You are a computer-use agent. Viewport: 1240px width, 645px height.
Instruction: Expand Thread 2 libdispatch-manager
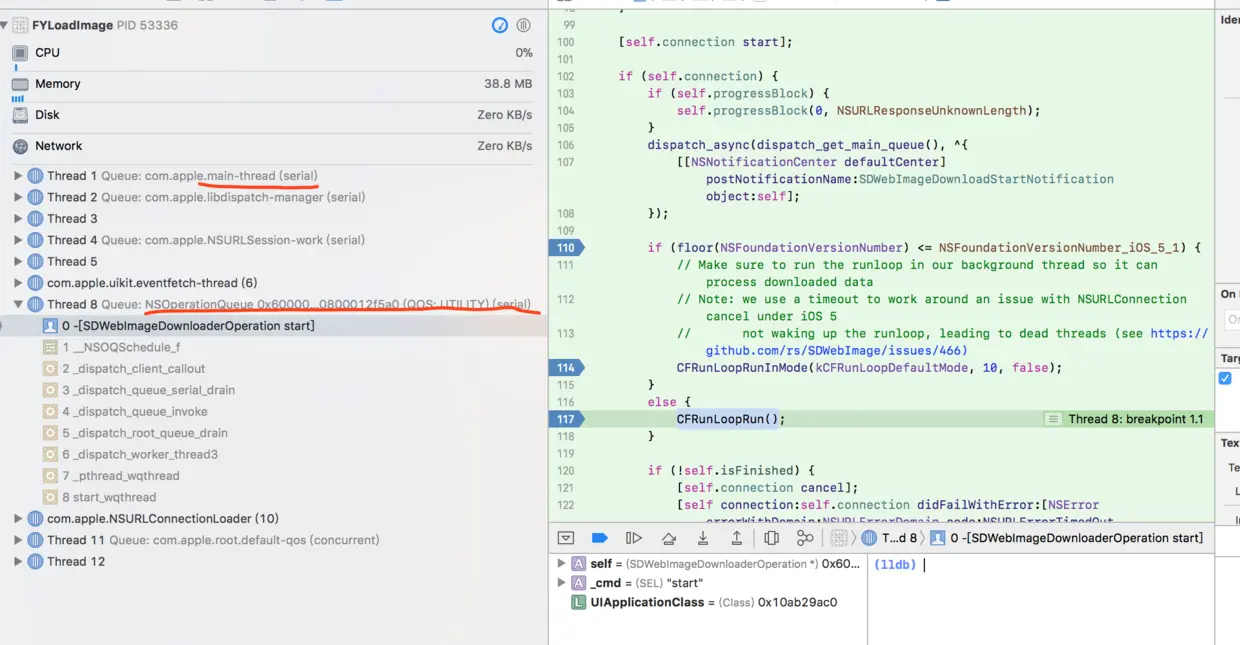pos(18,197)
